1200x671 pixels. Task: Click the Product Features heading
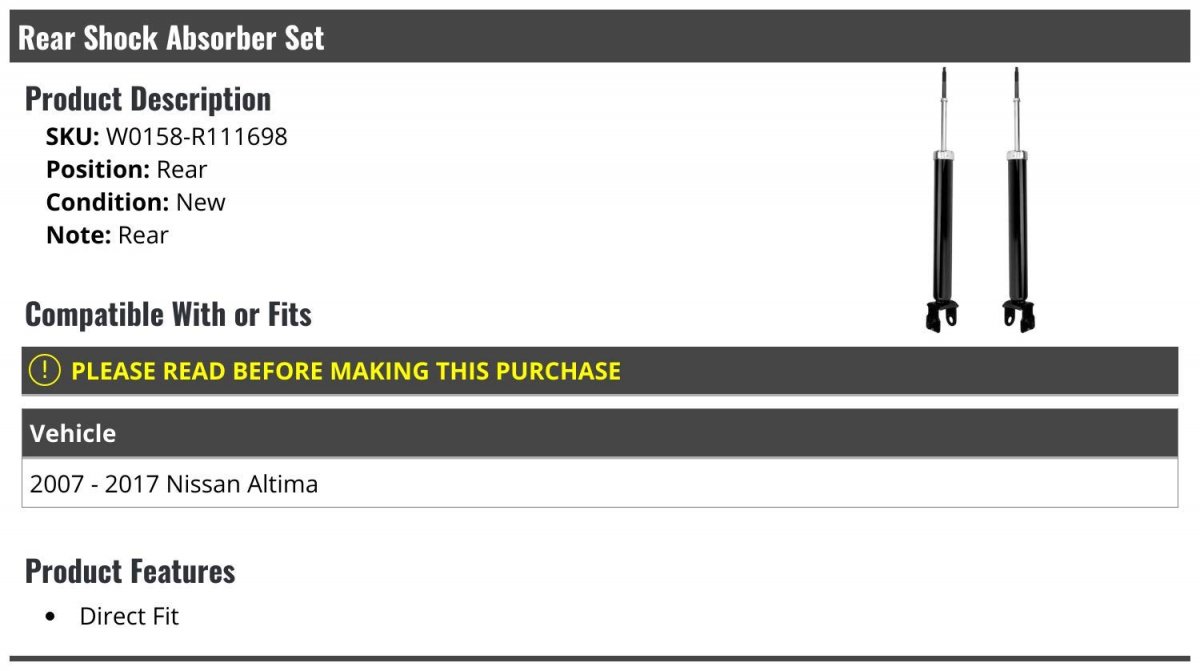tap(130, 571)
